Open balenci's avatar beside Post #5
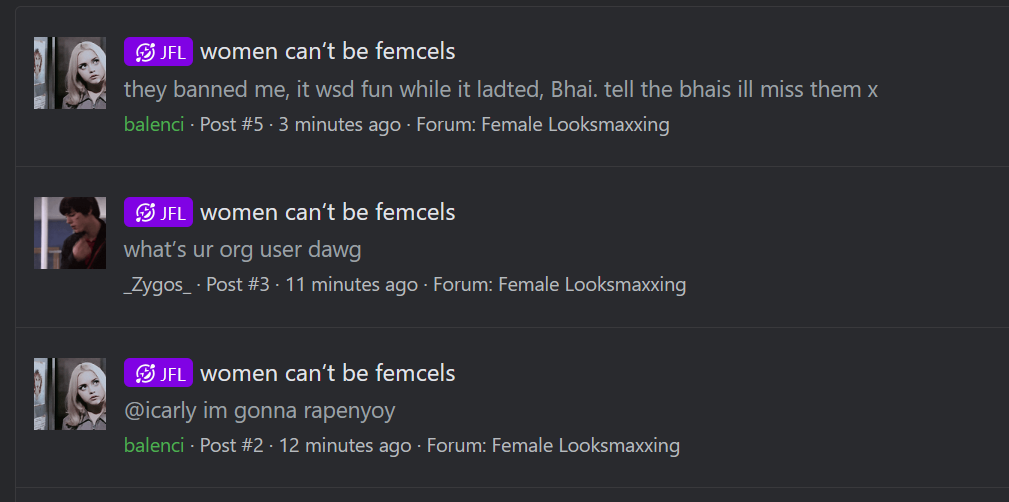 tap(70, 73)
